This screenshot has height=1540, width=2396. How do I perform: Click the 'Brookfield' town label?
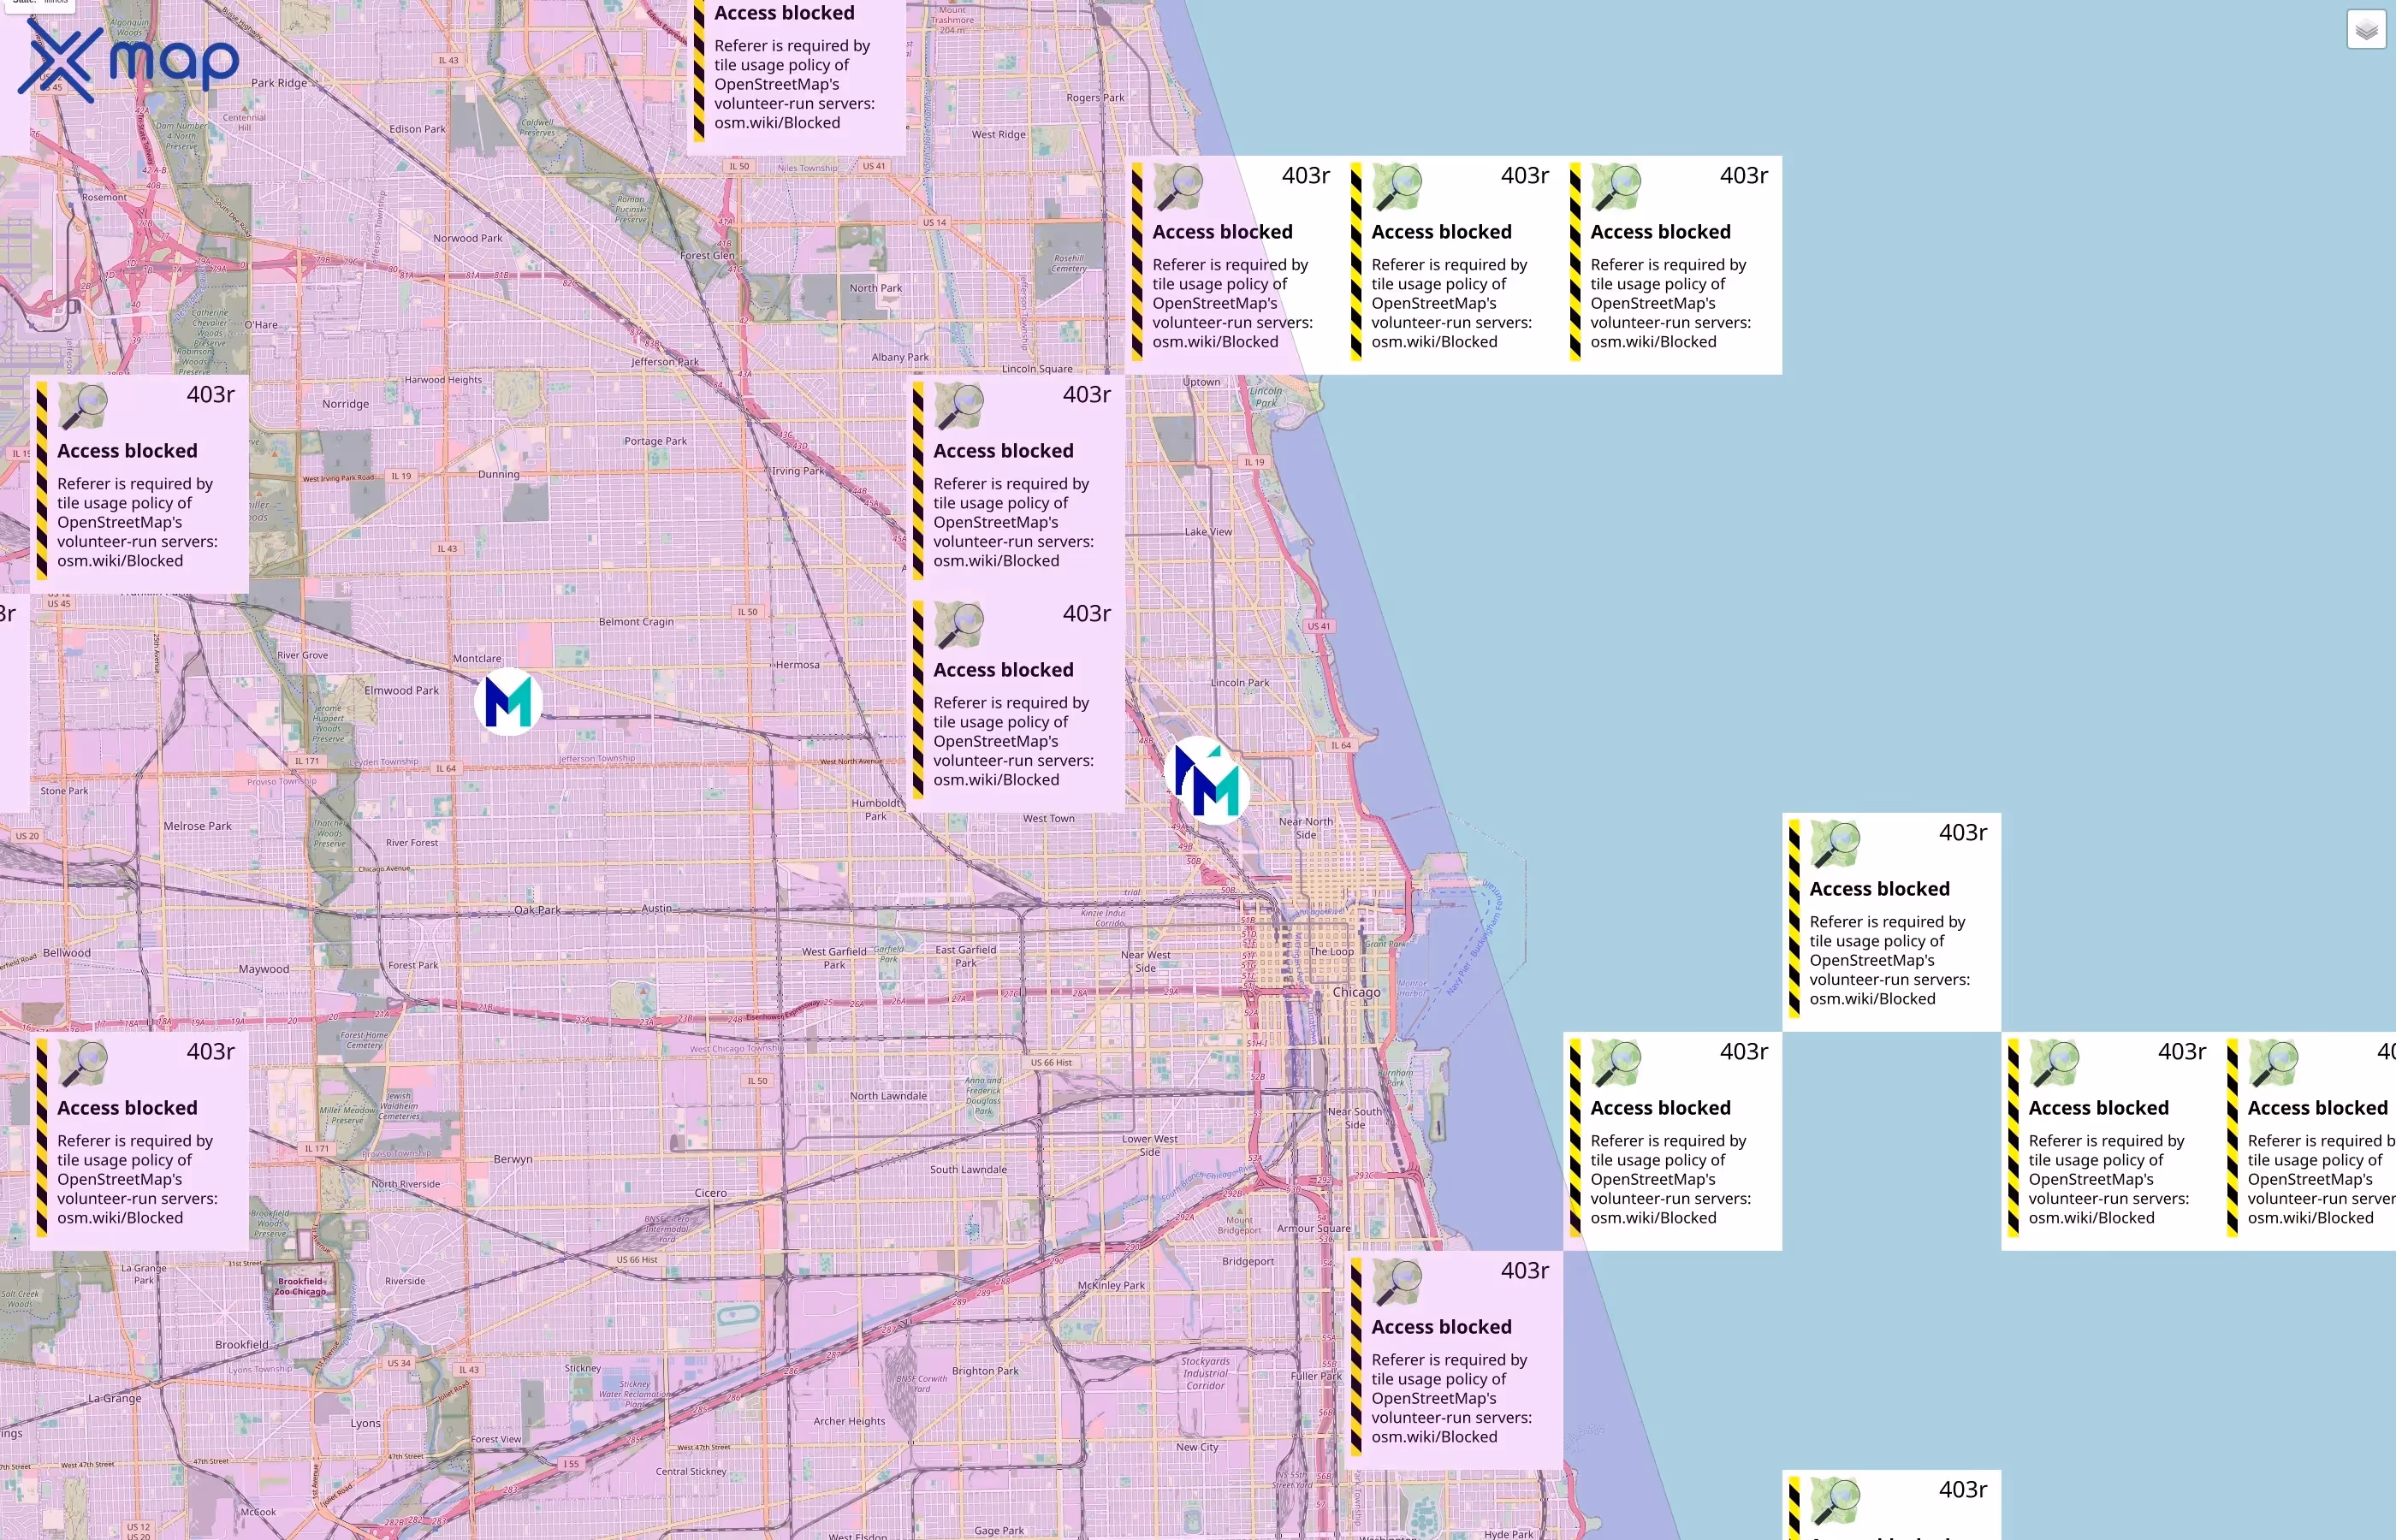coord(241,1345)
